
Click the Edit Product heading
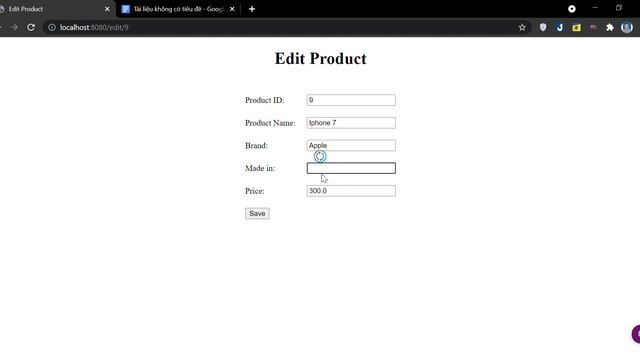[320, 59]
